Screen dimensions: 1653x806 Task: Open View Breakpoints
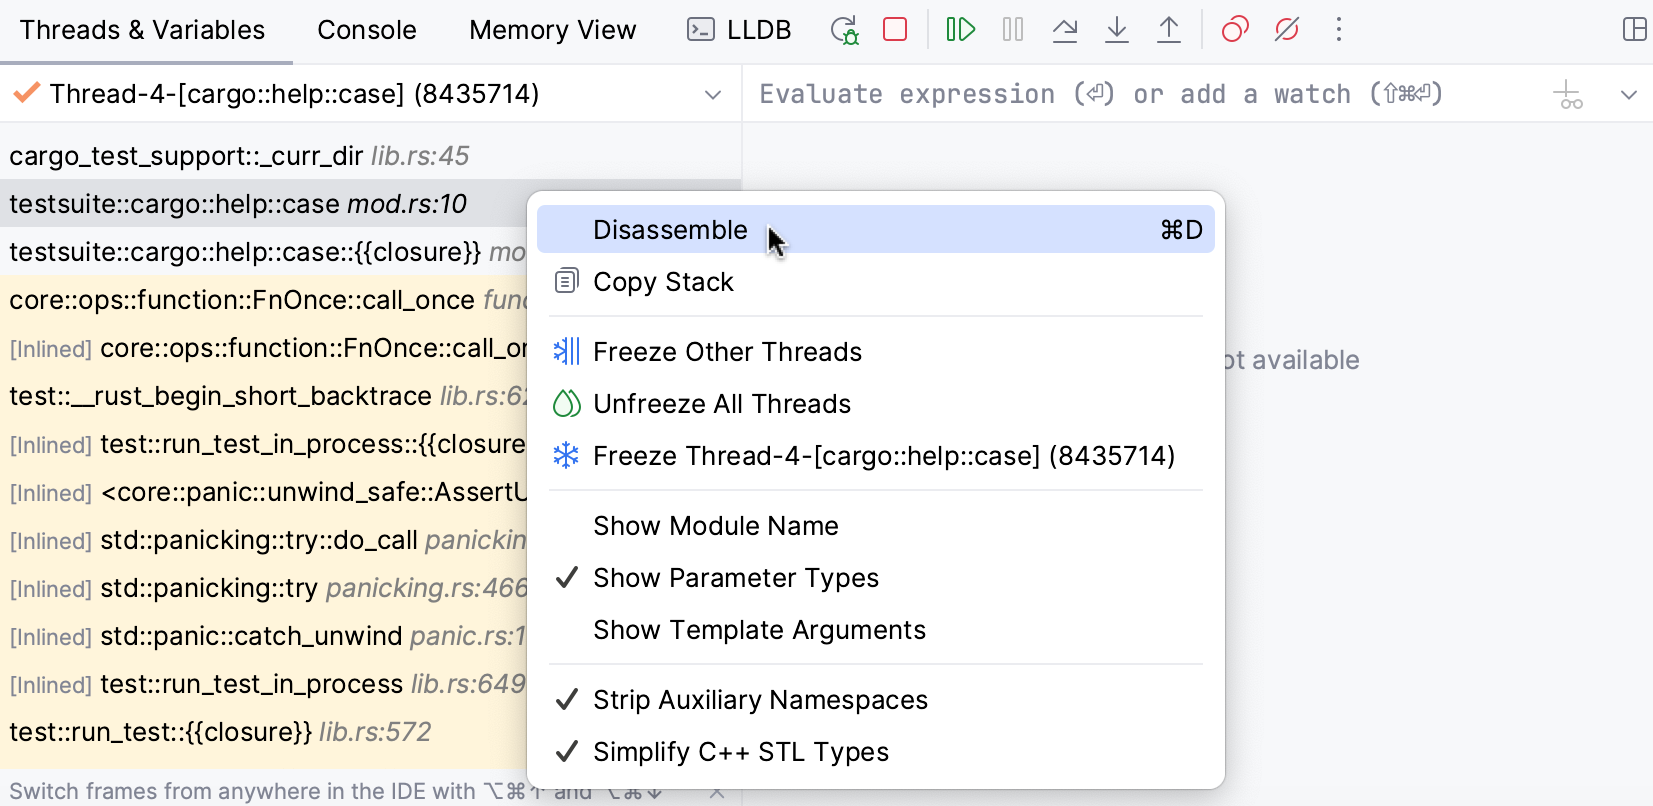point(1235,30)
